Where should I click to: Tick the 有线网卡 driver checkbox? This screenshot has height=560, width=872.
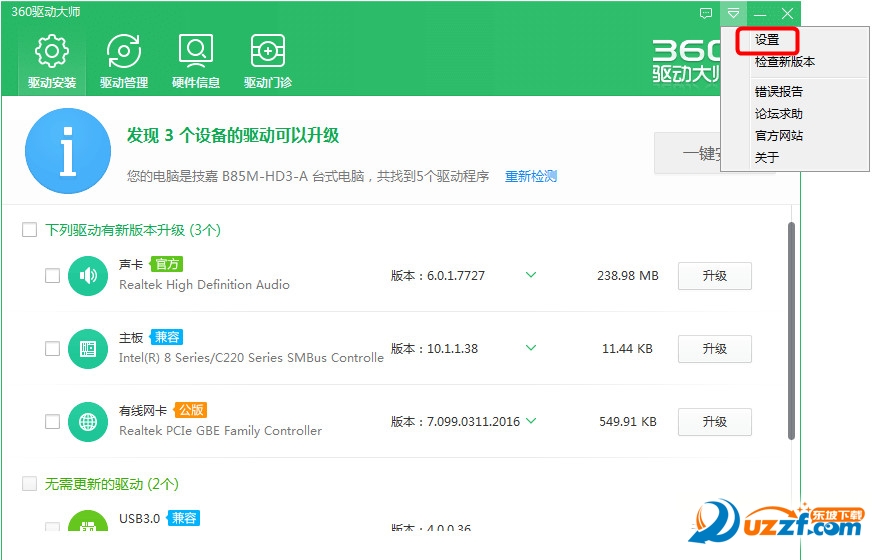click(52, 422)
